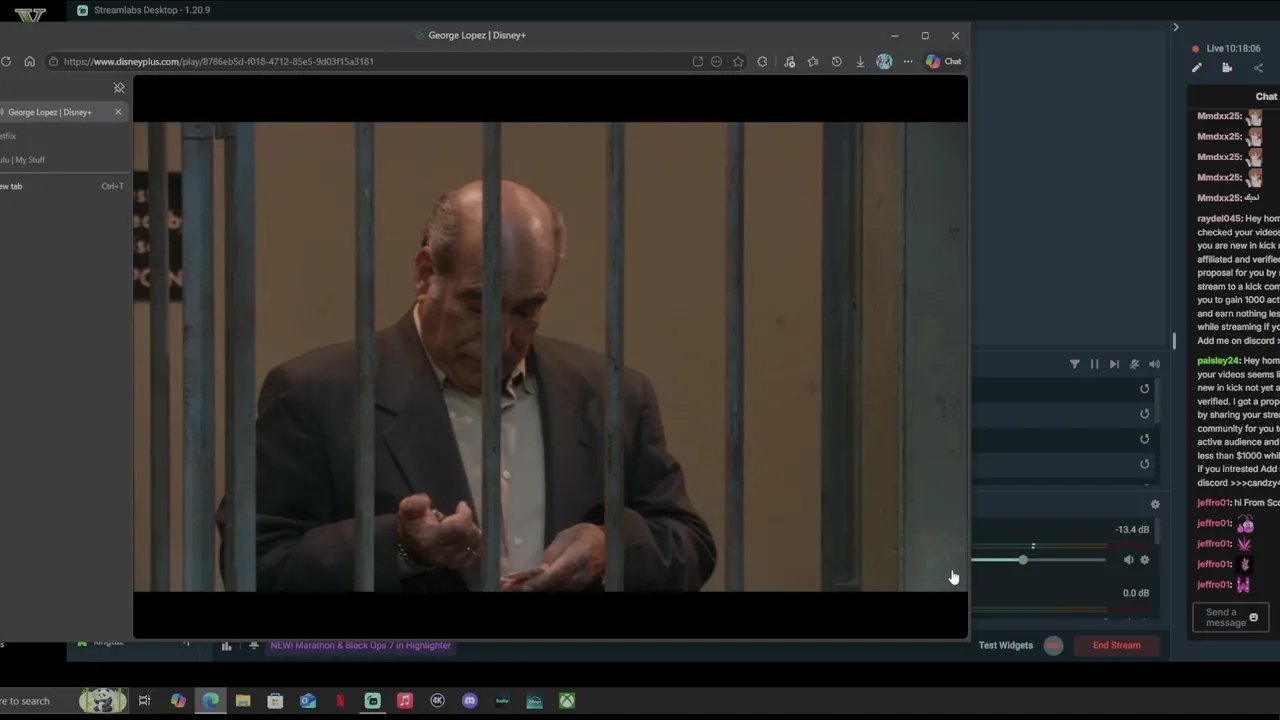Image resolution: width=1280 pixels, height=720 pixels.
Task: Click the Streamlabs camera clip icon
Action: pos(1227,68)
